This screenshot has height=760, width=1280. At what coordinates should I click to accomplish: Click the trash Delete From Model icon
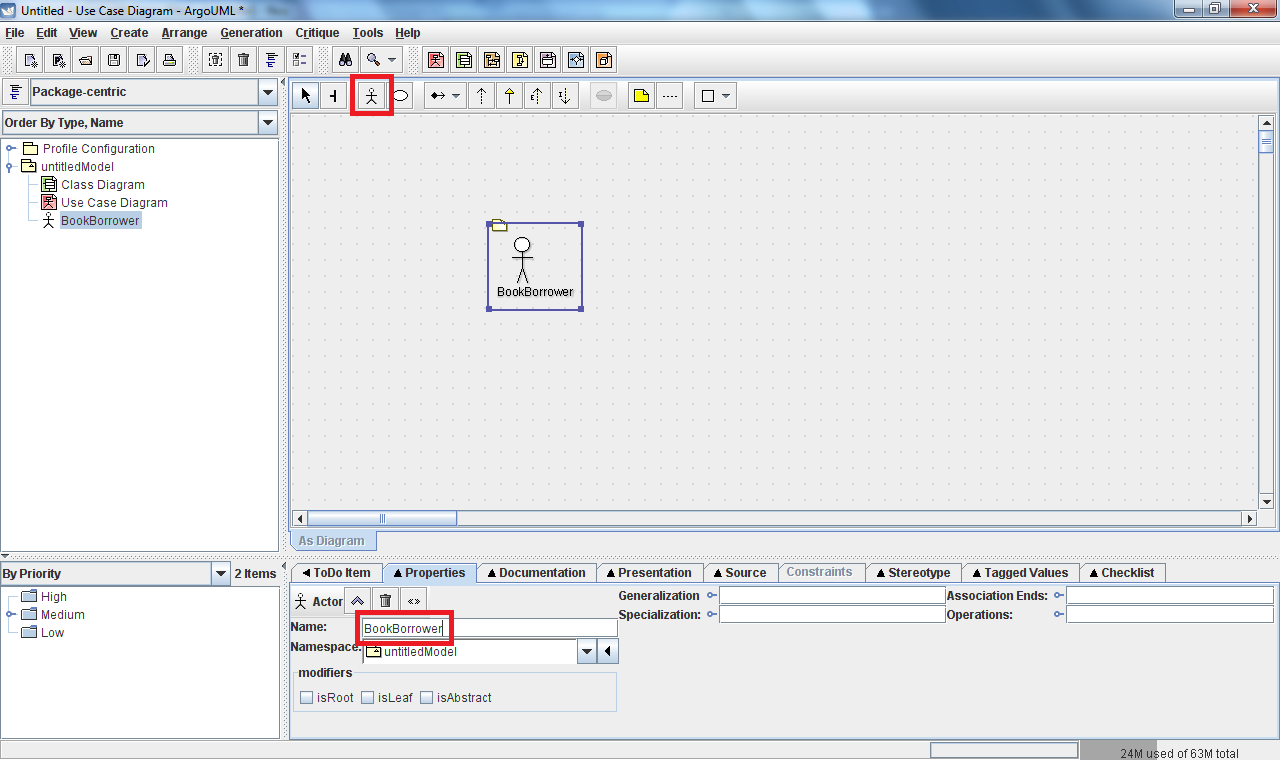[243, 60]
